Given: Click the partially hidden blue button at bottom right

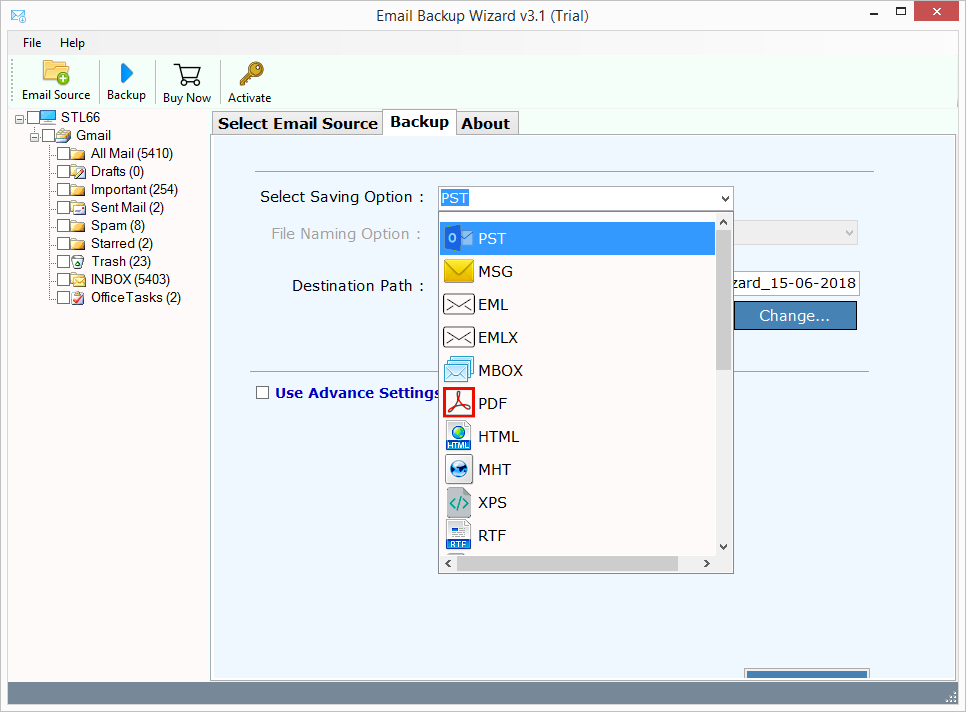Looking at the screenshot, I should click(x=806, y=673).
